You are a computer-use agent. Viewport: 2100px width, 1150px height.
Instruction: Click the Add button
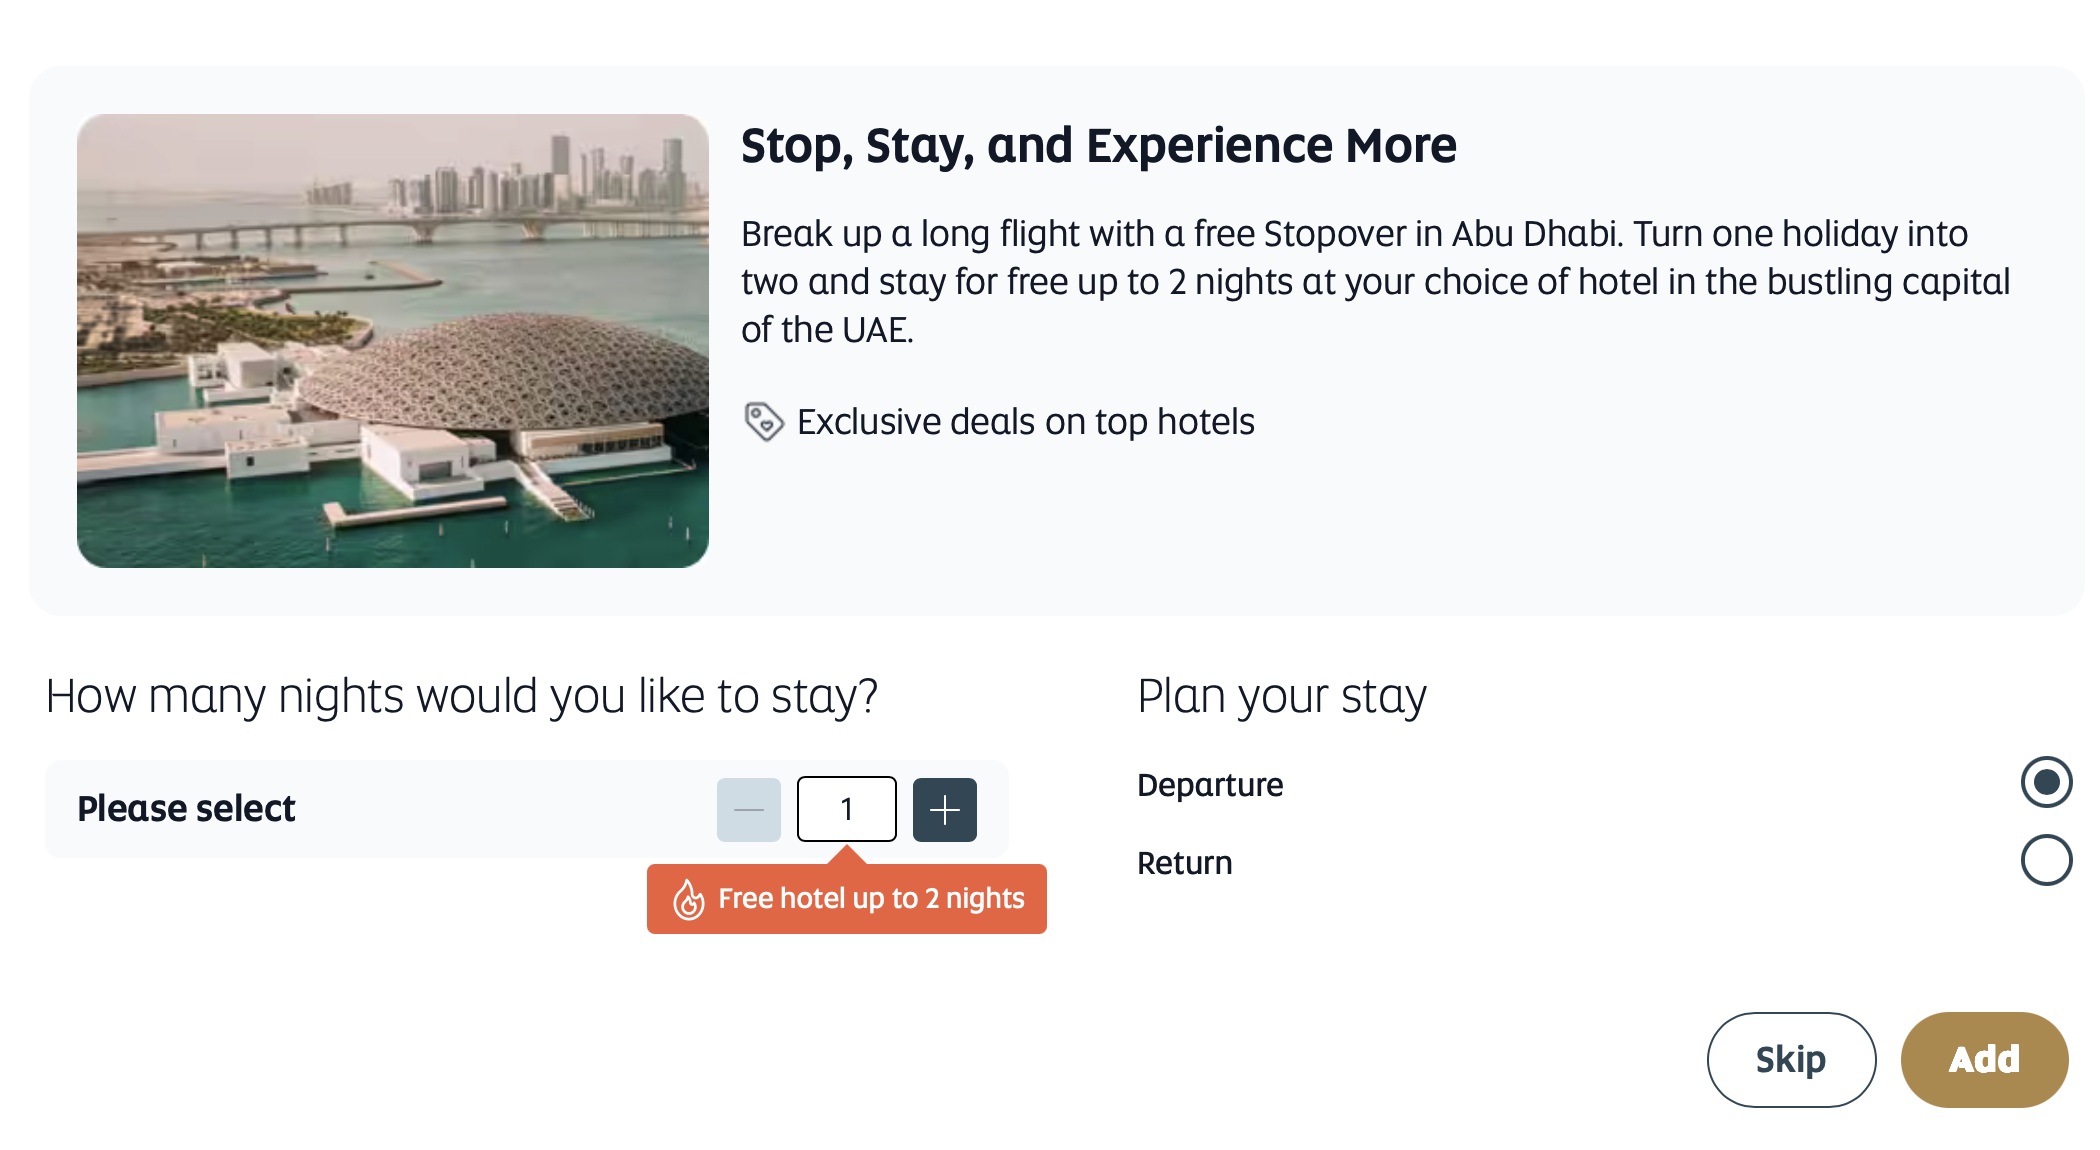point(1984,1059)
